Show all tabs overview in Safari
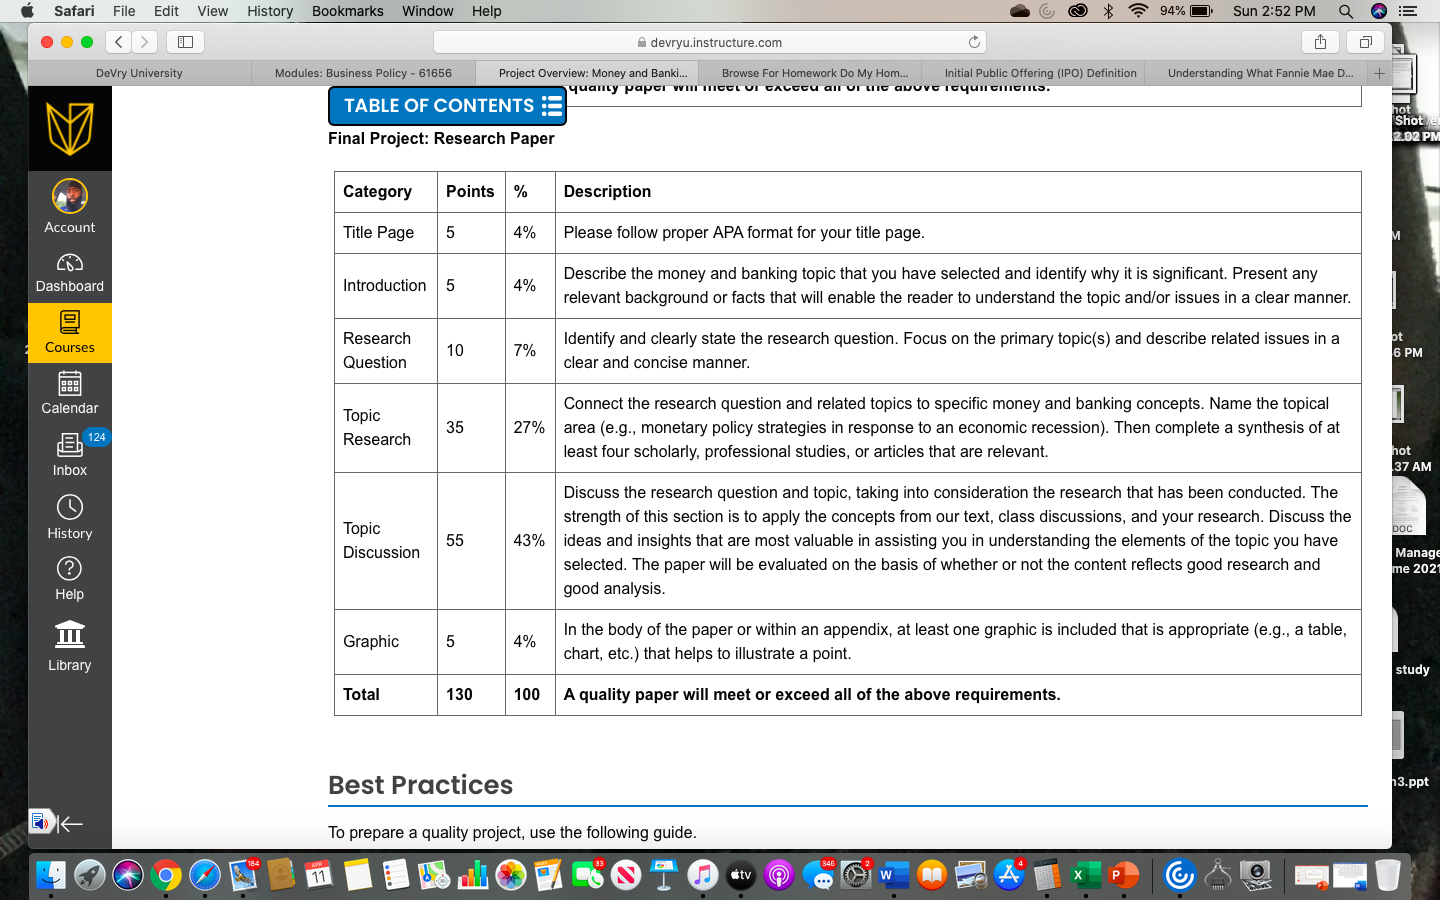This screenshot has width=1440, height=900. click(x=1365, y=42)
